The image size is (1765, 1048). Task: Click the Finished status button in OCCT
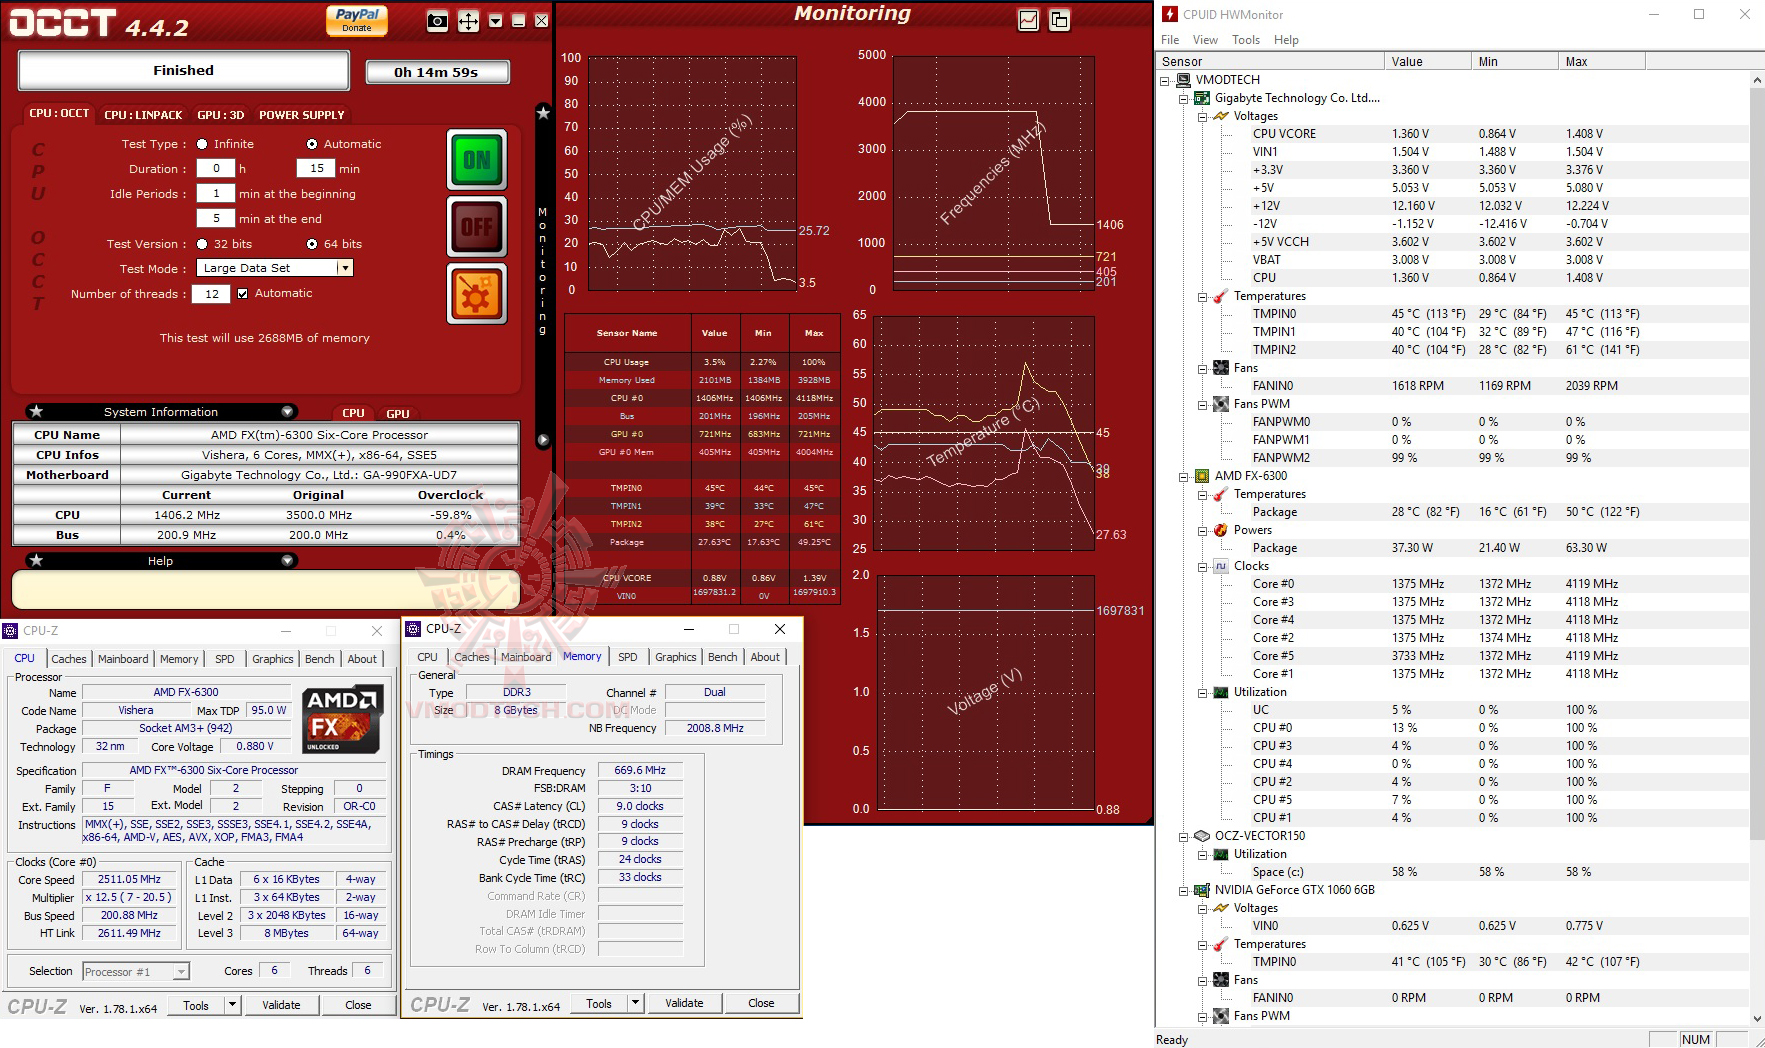coord(183,71)
